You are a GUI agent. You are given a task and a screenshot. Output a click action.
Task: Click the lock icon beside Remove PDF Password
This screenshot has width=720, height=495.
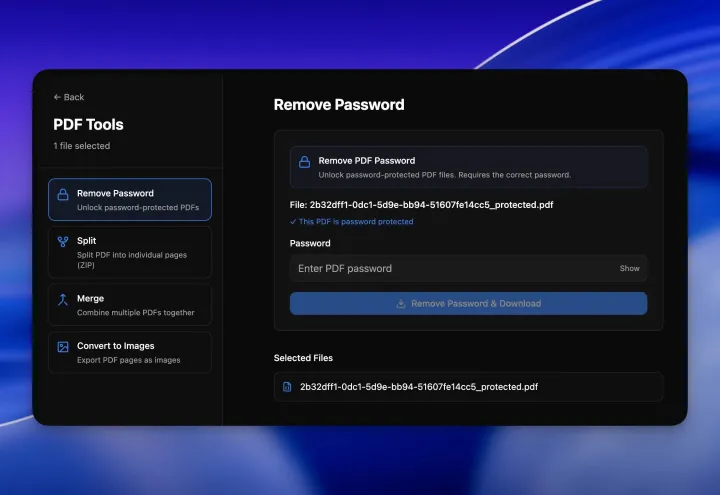[x=304, y=162]
